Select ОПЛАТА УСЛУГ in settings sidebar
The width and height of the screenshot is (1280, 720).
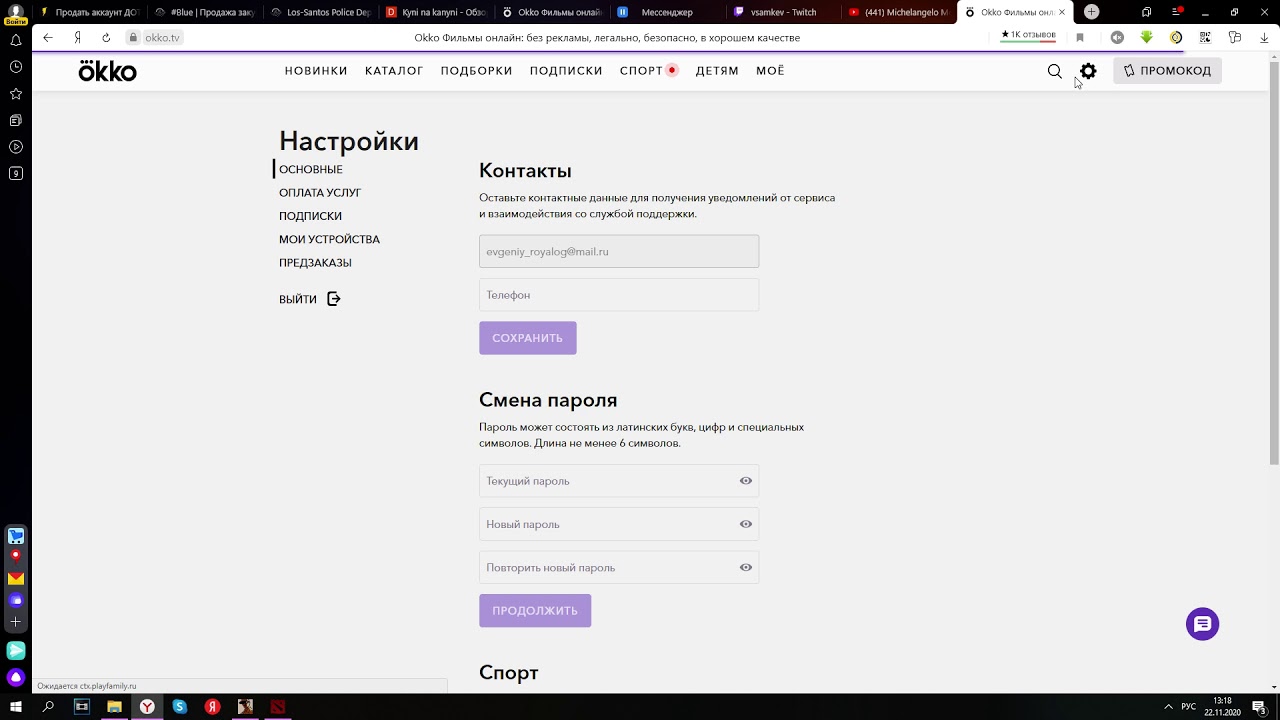tap(320, 192)
